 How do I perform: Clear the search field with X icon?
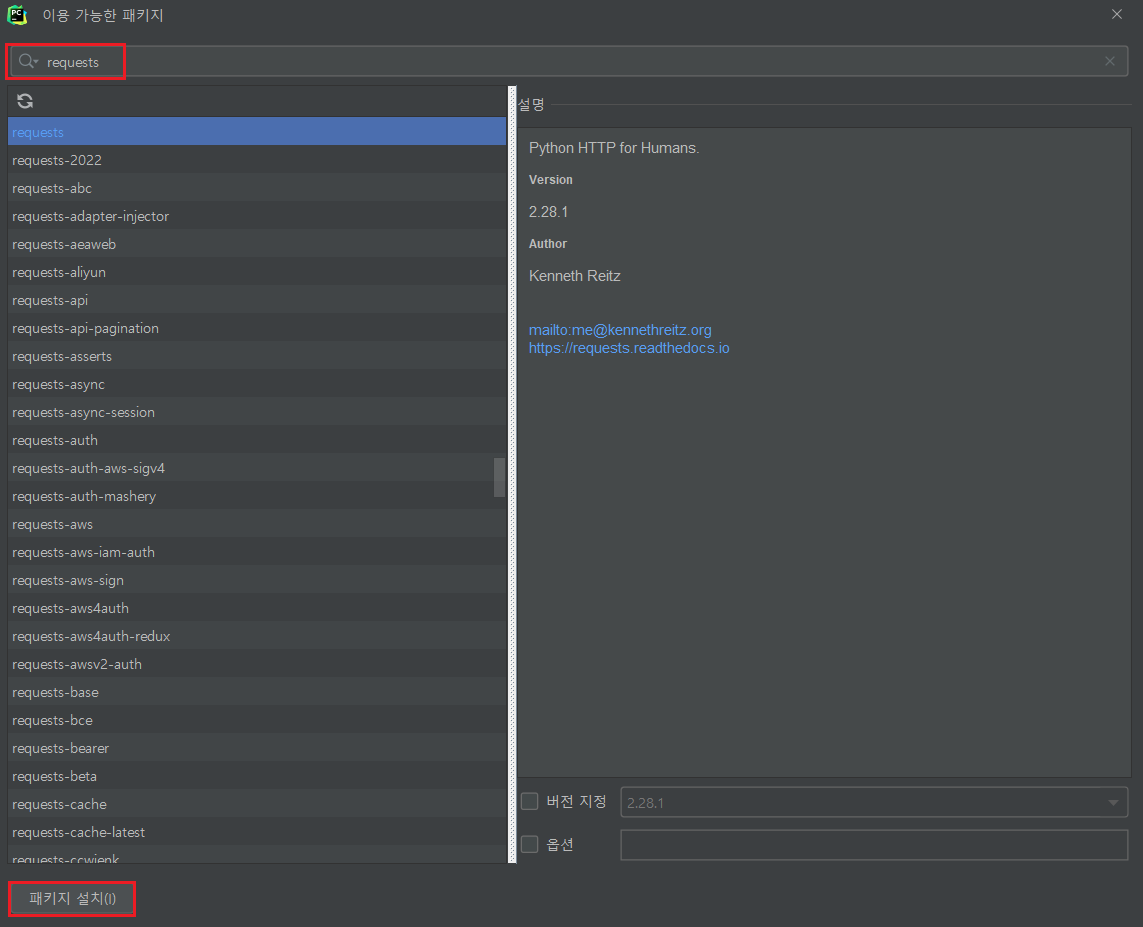(1109, 62)
